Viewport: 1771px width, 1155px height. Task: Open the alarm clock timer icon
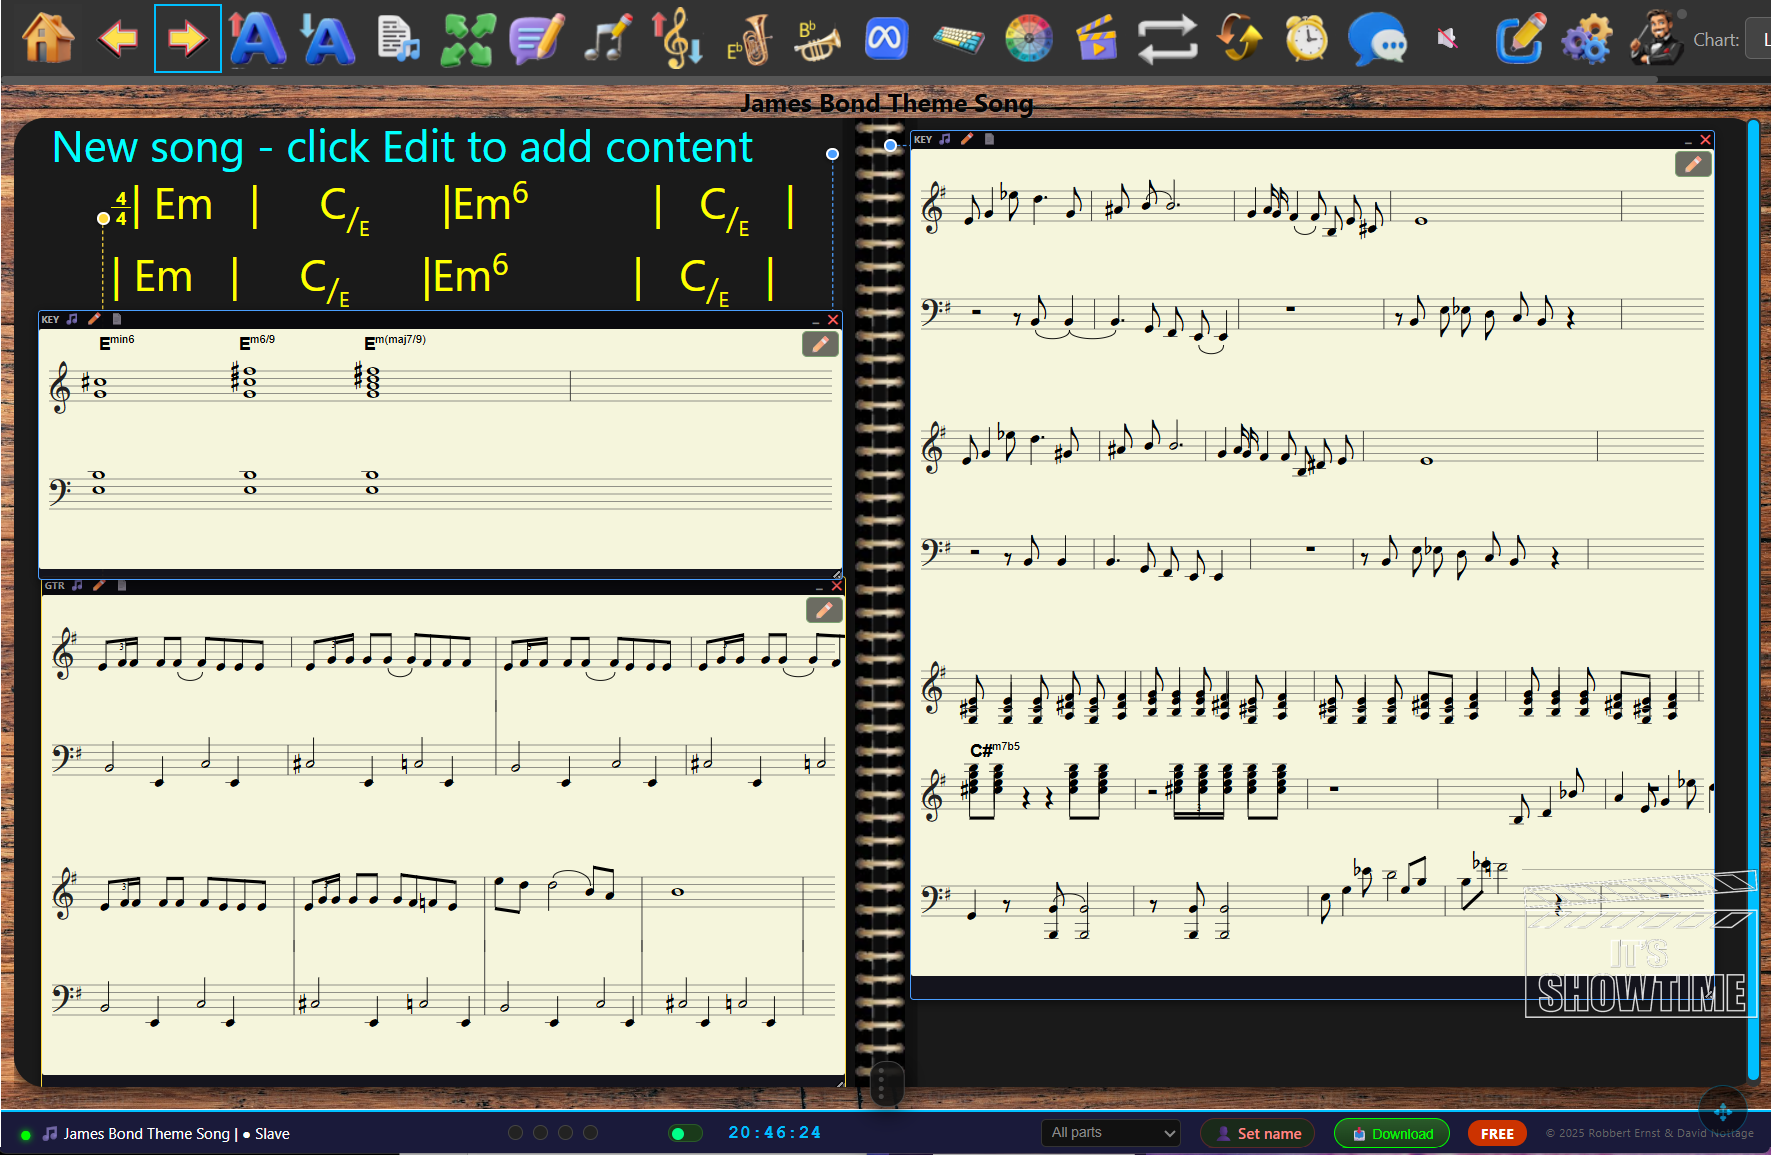1306,39
